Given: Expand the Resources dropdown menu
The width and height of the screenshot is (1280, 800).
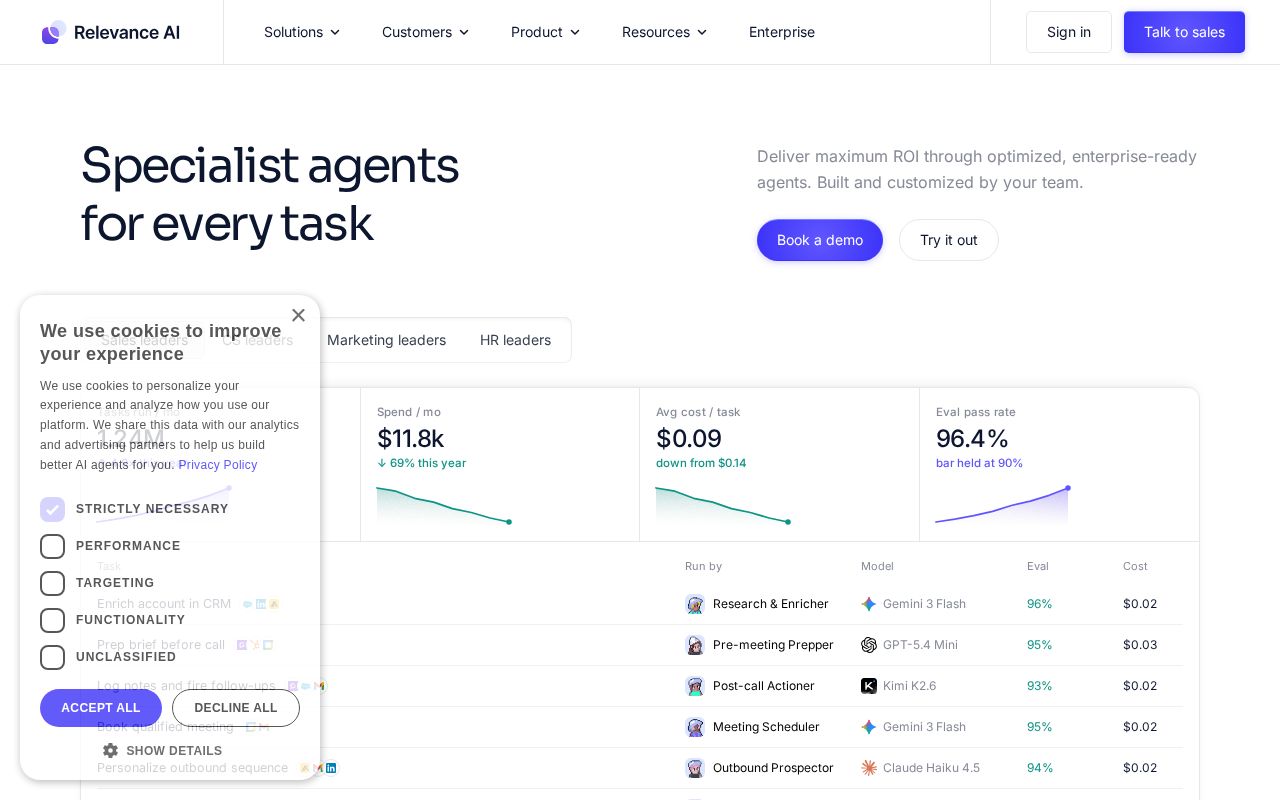Looking at the screenshot, I should coord(664,32).
